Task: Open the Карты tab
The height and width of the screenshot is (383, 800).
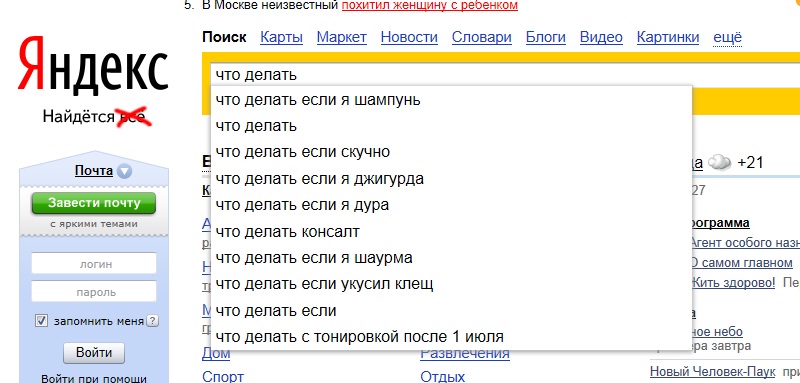Action: coord(281,37)
